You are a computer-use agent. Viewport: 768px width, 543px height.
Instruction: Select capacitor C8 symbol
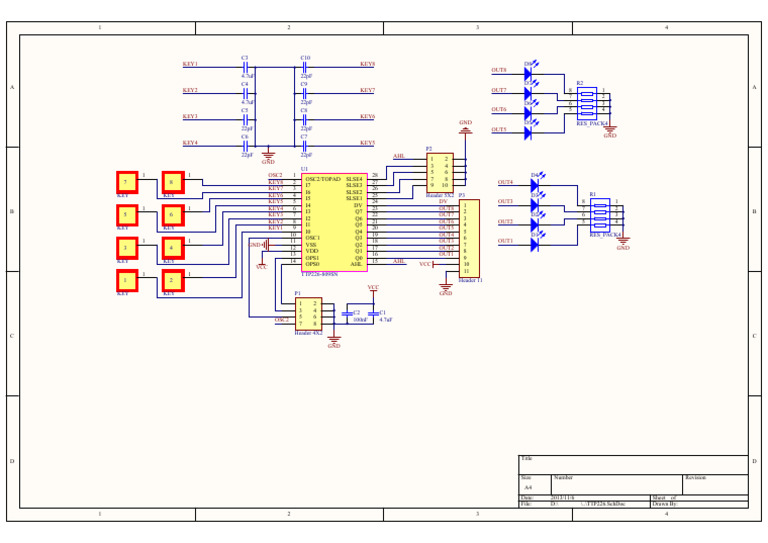tap(305, 120)
